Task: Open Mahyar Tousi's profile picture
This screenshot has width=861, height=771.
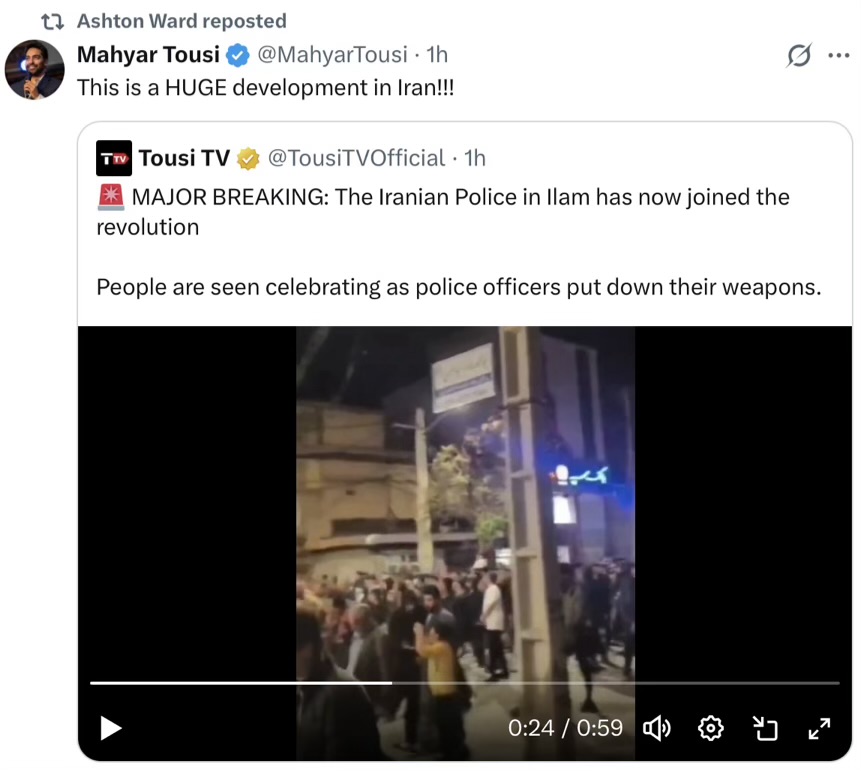Action: (x=35, y=70)
